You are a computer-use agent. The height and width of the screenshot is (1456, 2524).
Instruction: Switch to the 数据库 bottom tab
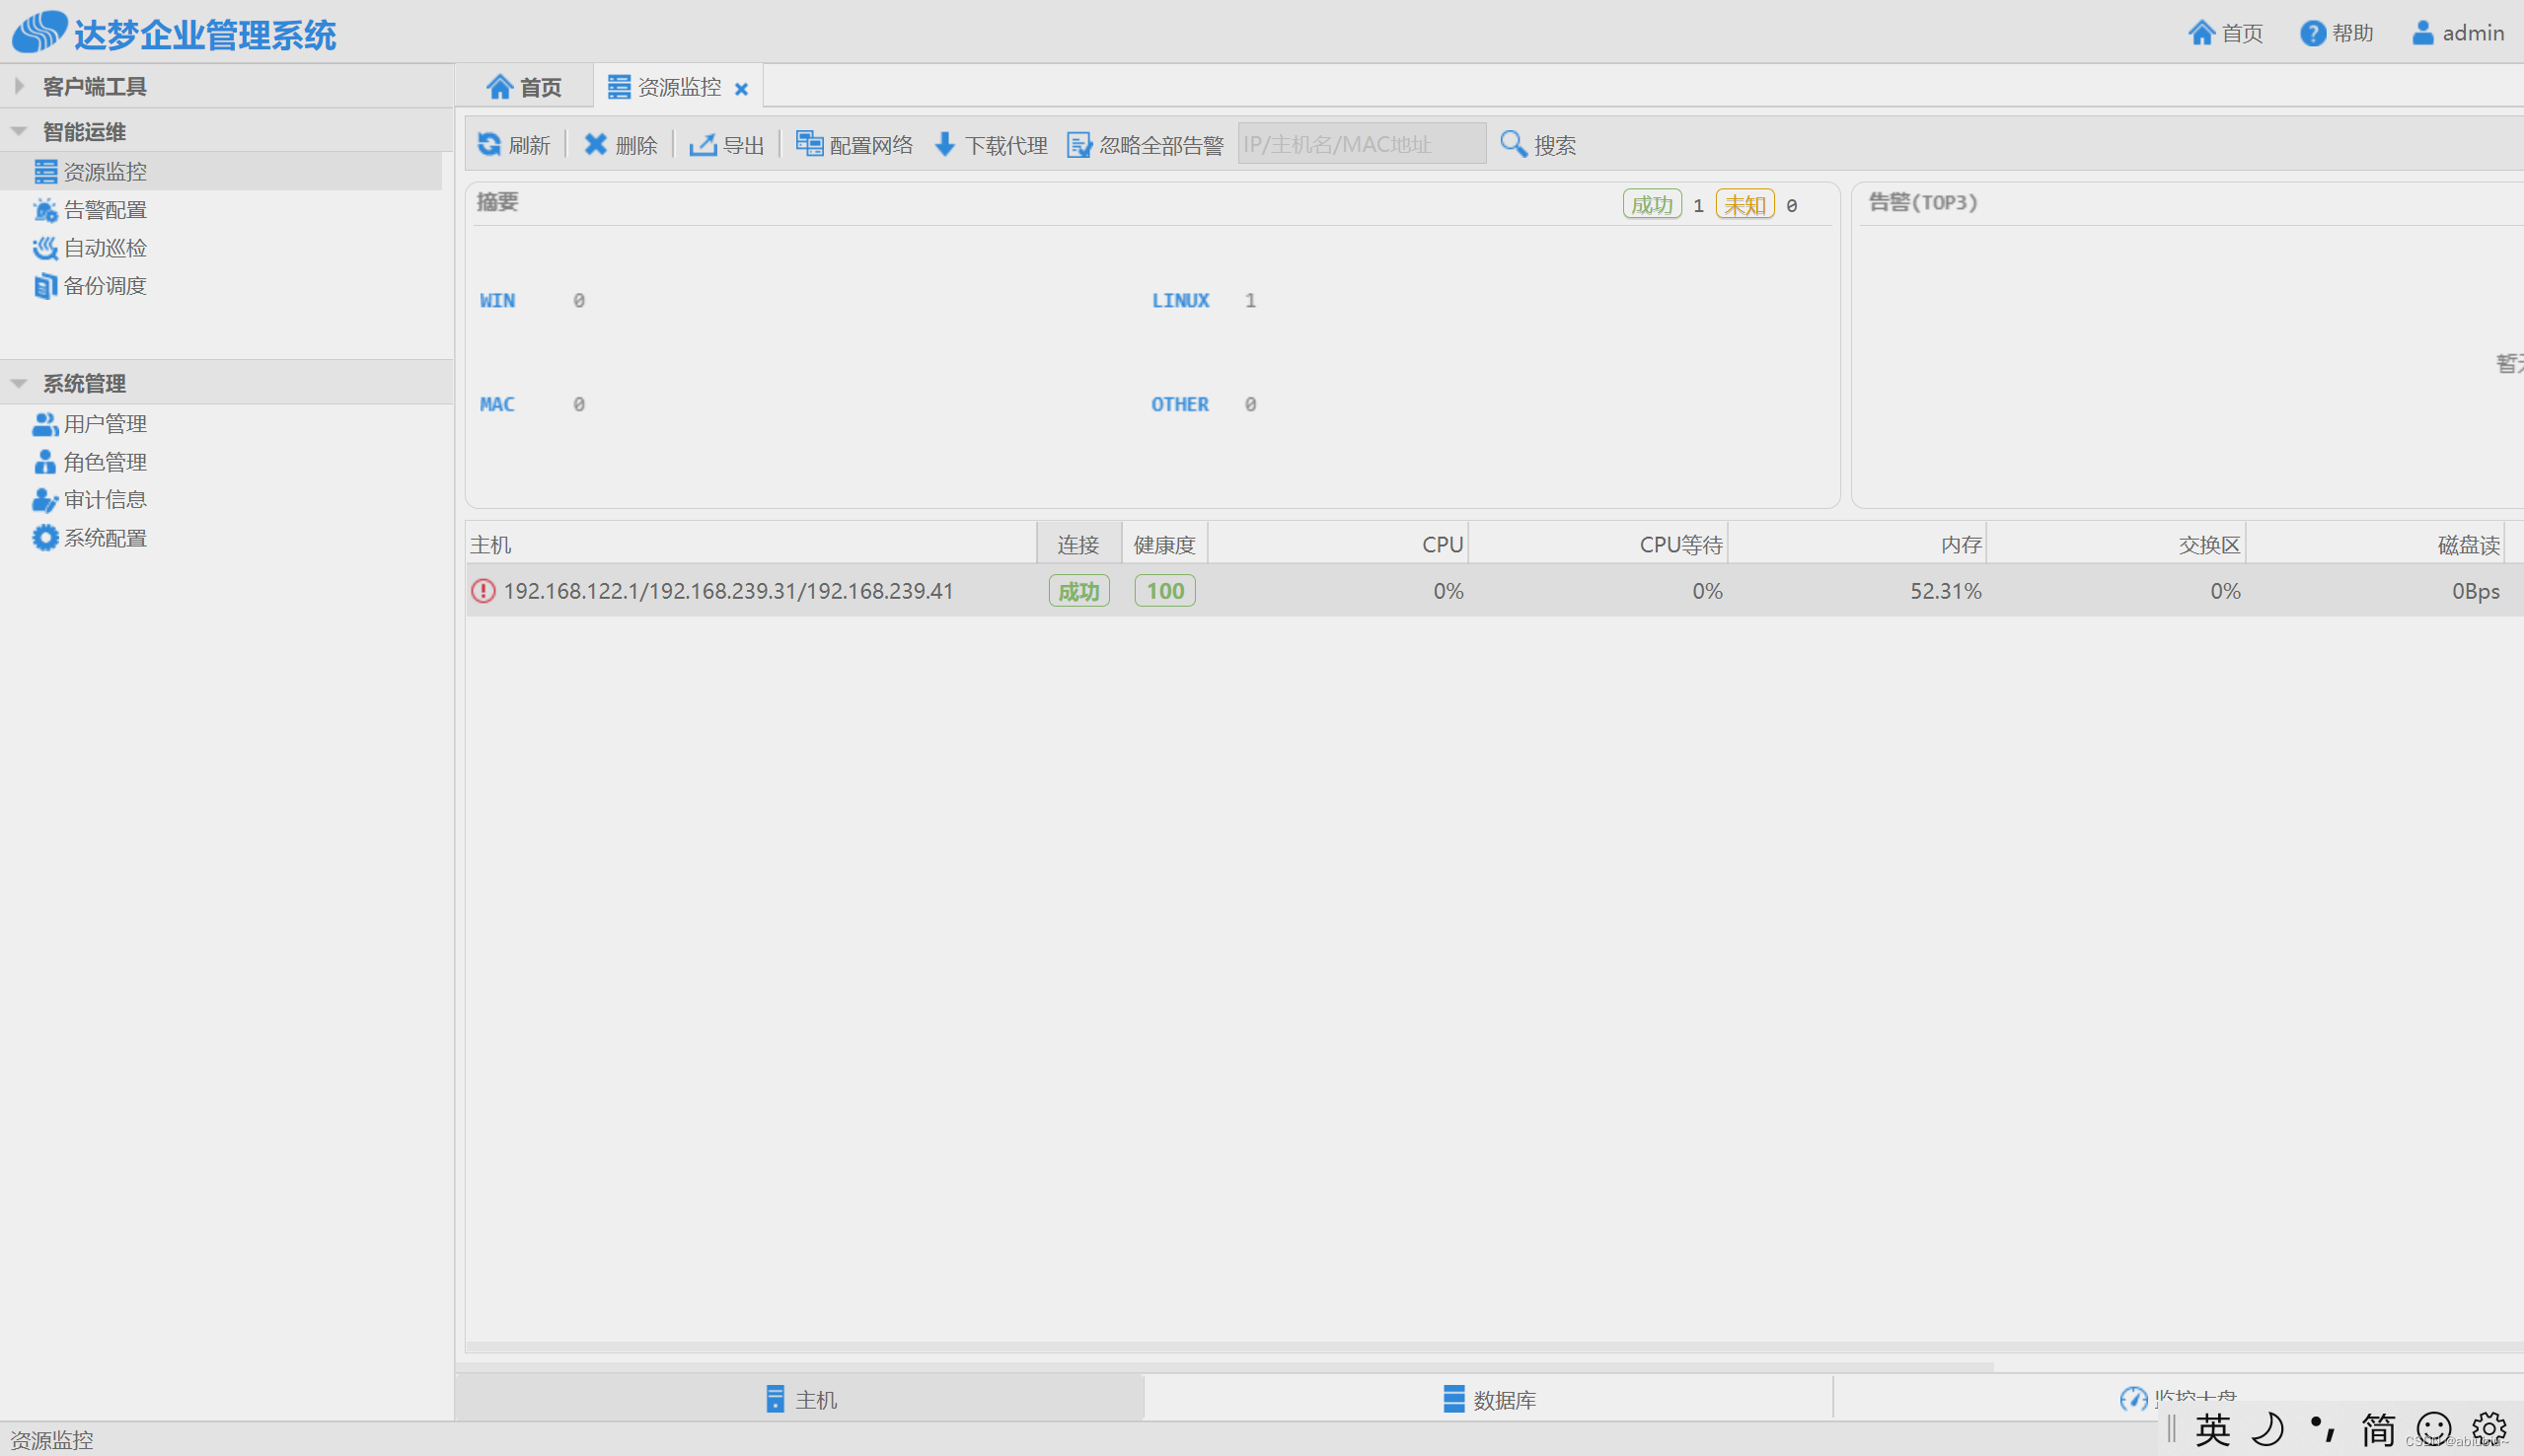click(x=1489, y=1399)
